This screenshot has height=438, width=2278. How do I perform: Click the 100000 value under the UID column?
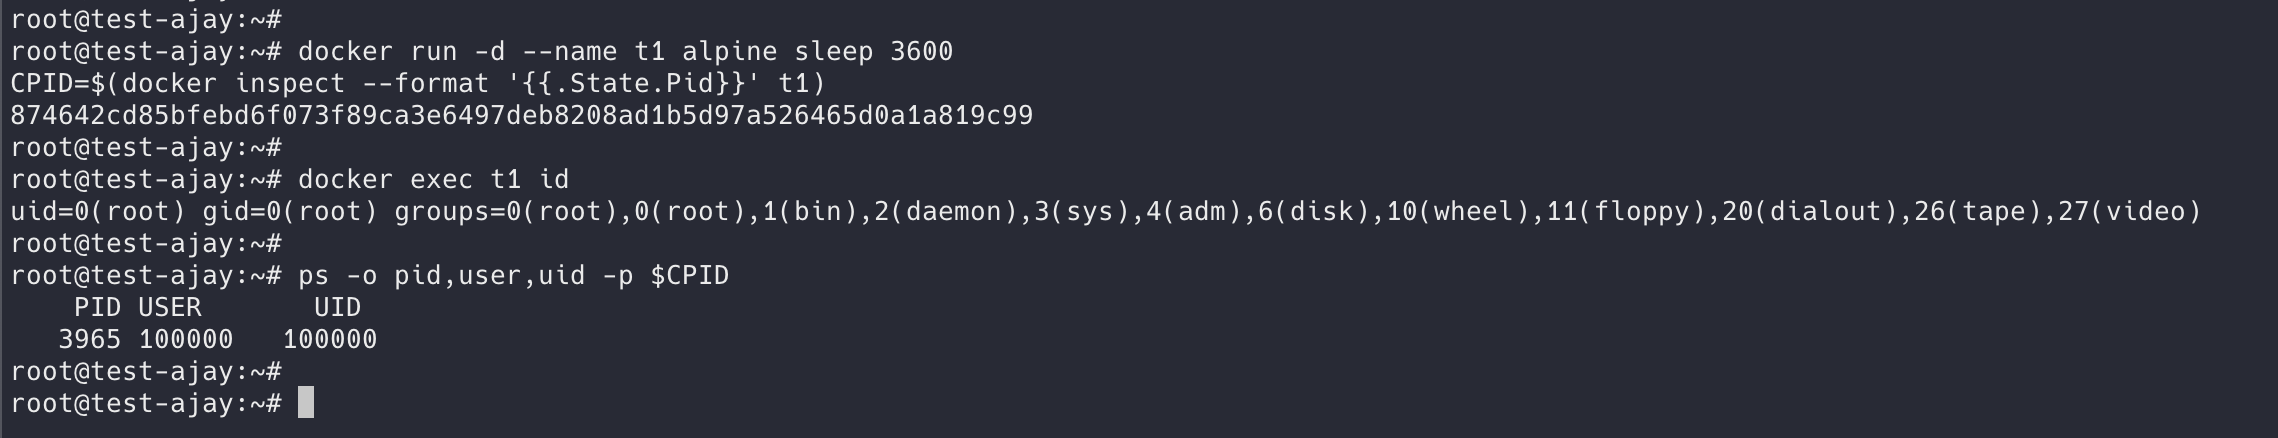tap(330, 339)
